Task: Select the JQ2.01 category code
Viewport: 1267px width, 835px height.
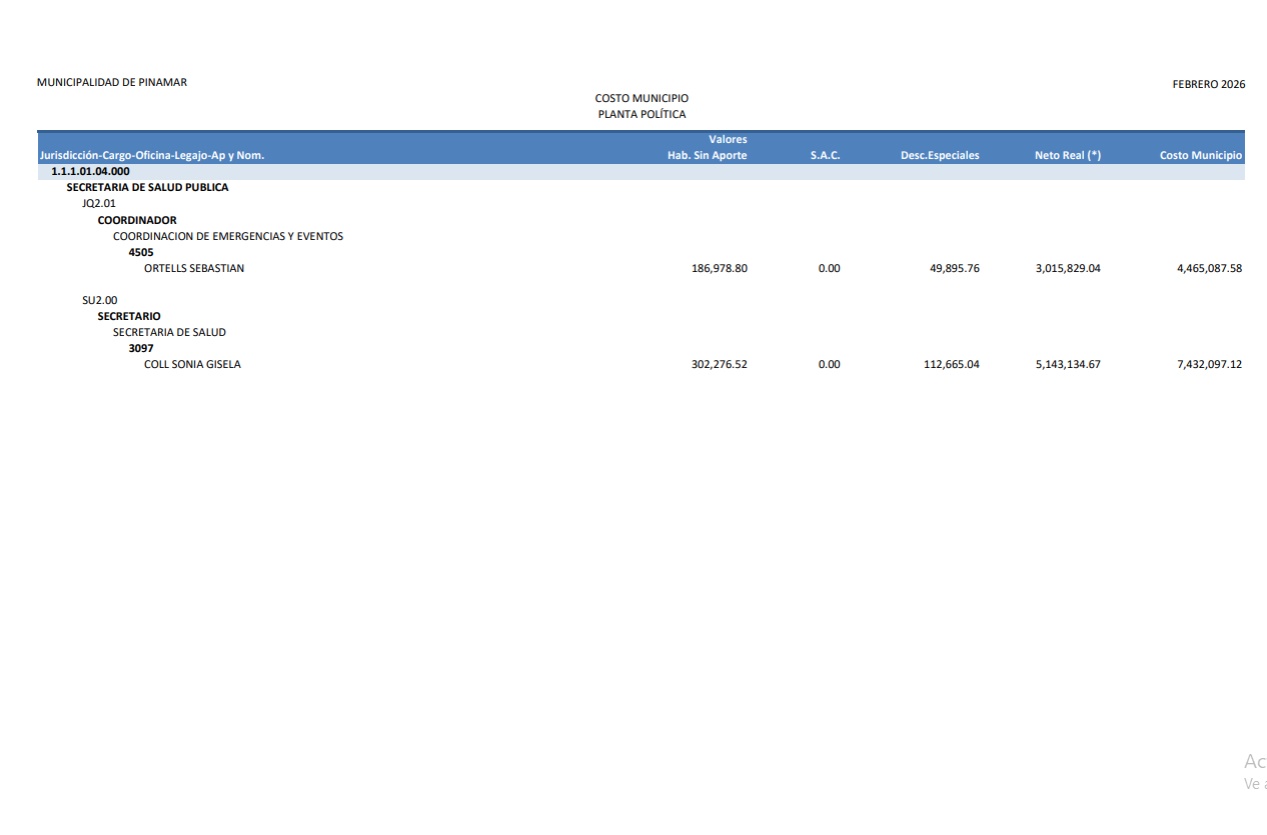Action: click(99, 203)
